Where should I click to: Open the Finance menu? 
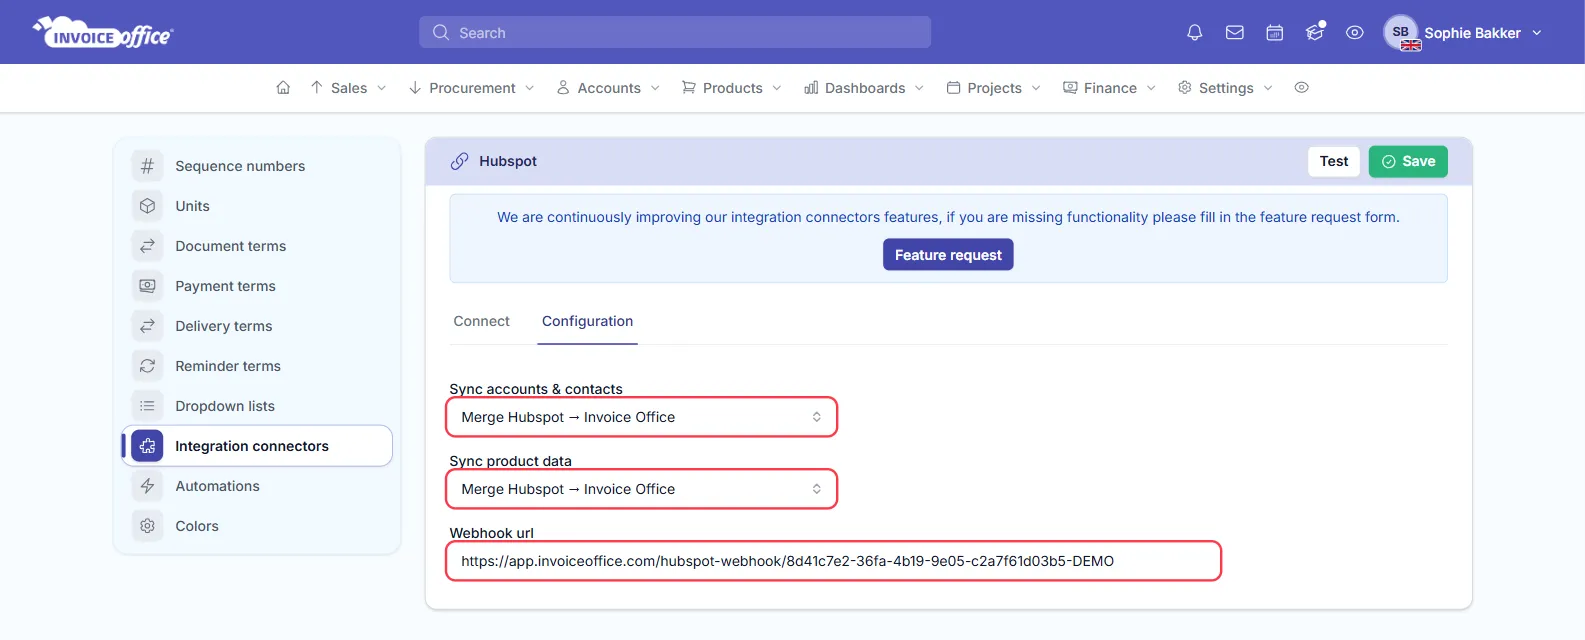coord(1110,88)
